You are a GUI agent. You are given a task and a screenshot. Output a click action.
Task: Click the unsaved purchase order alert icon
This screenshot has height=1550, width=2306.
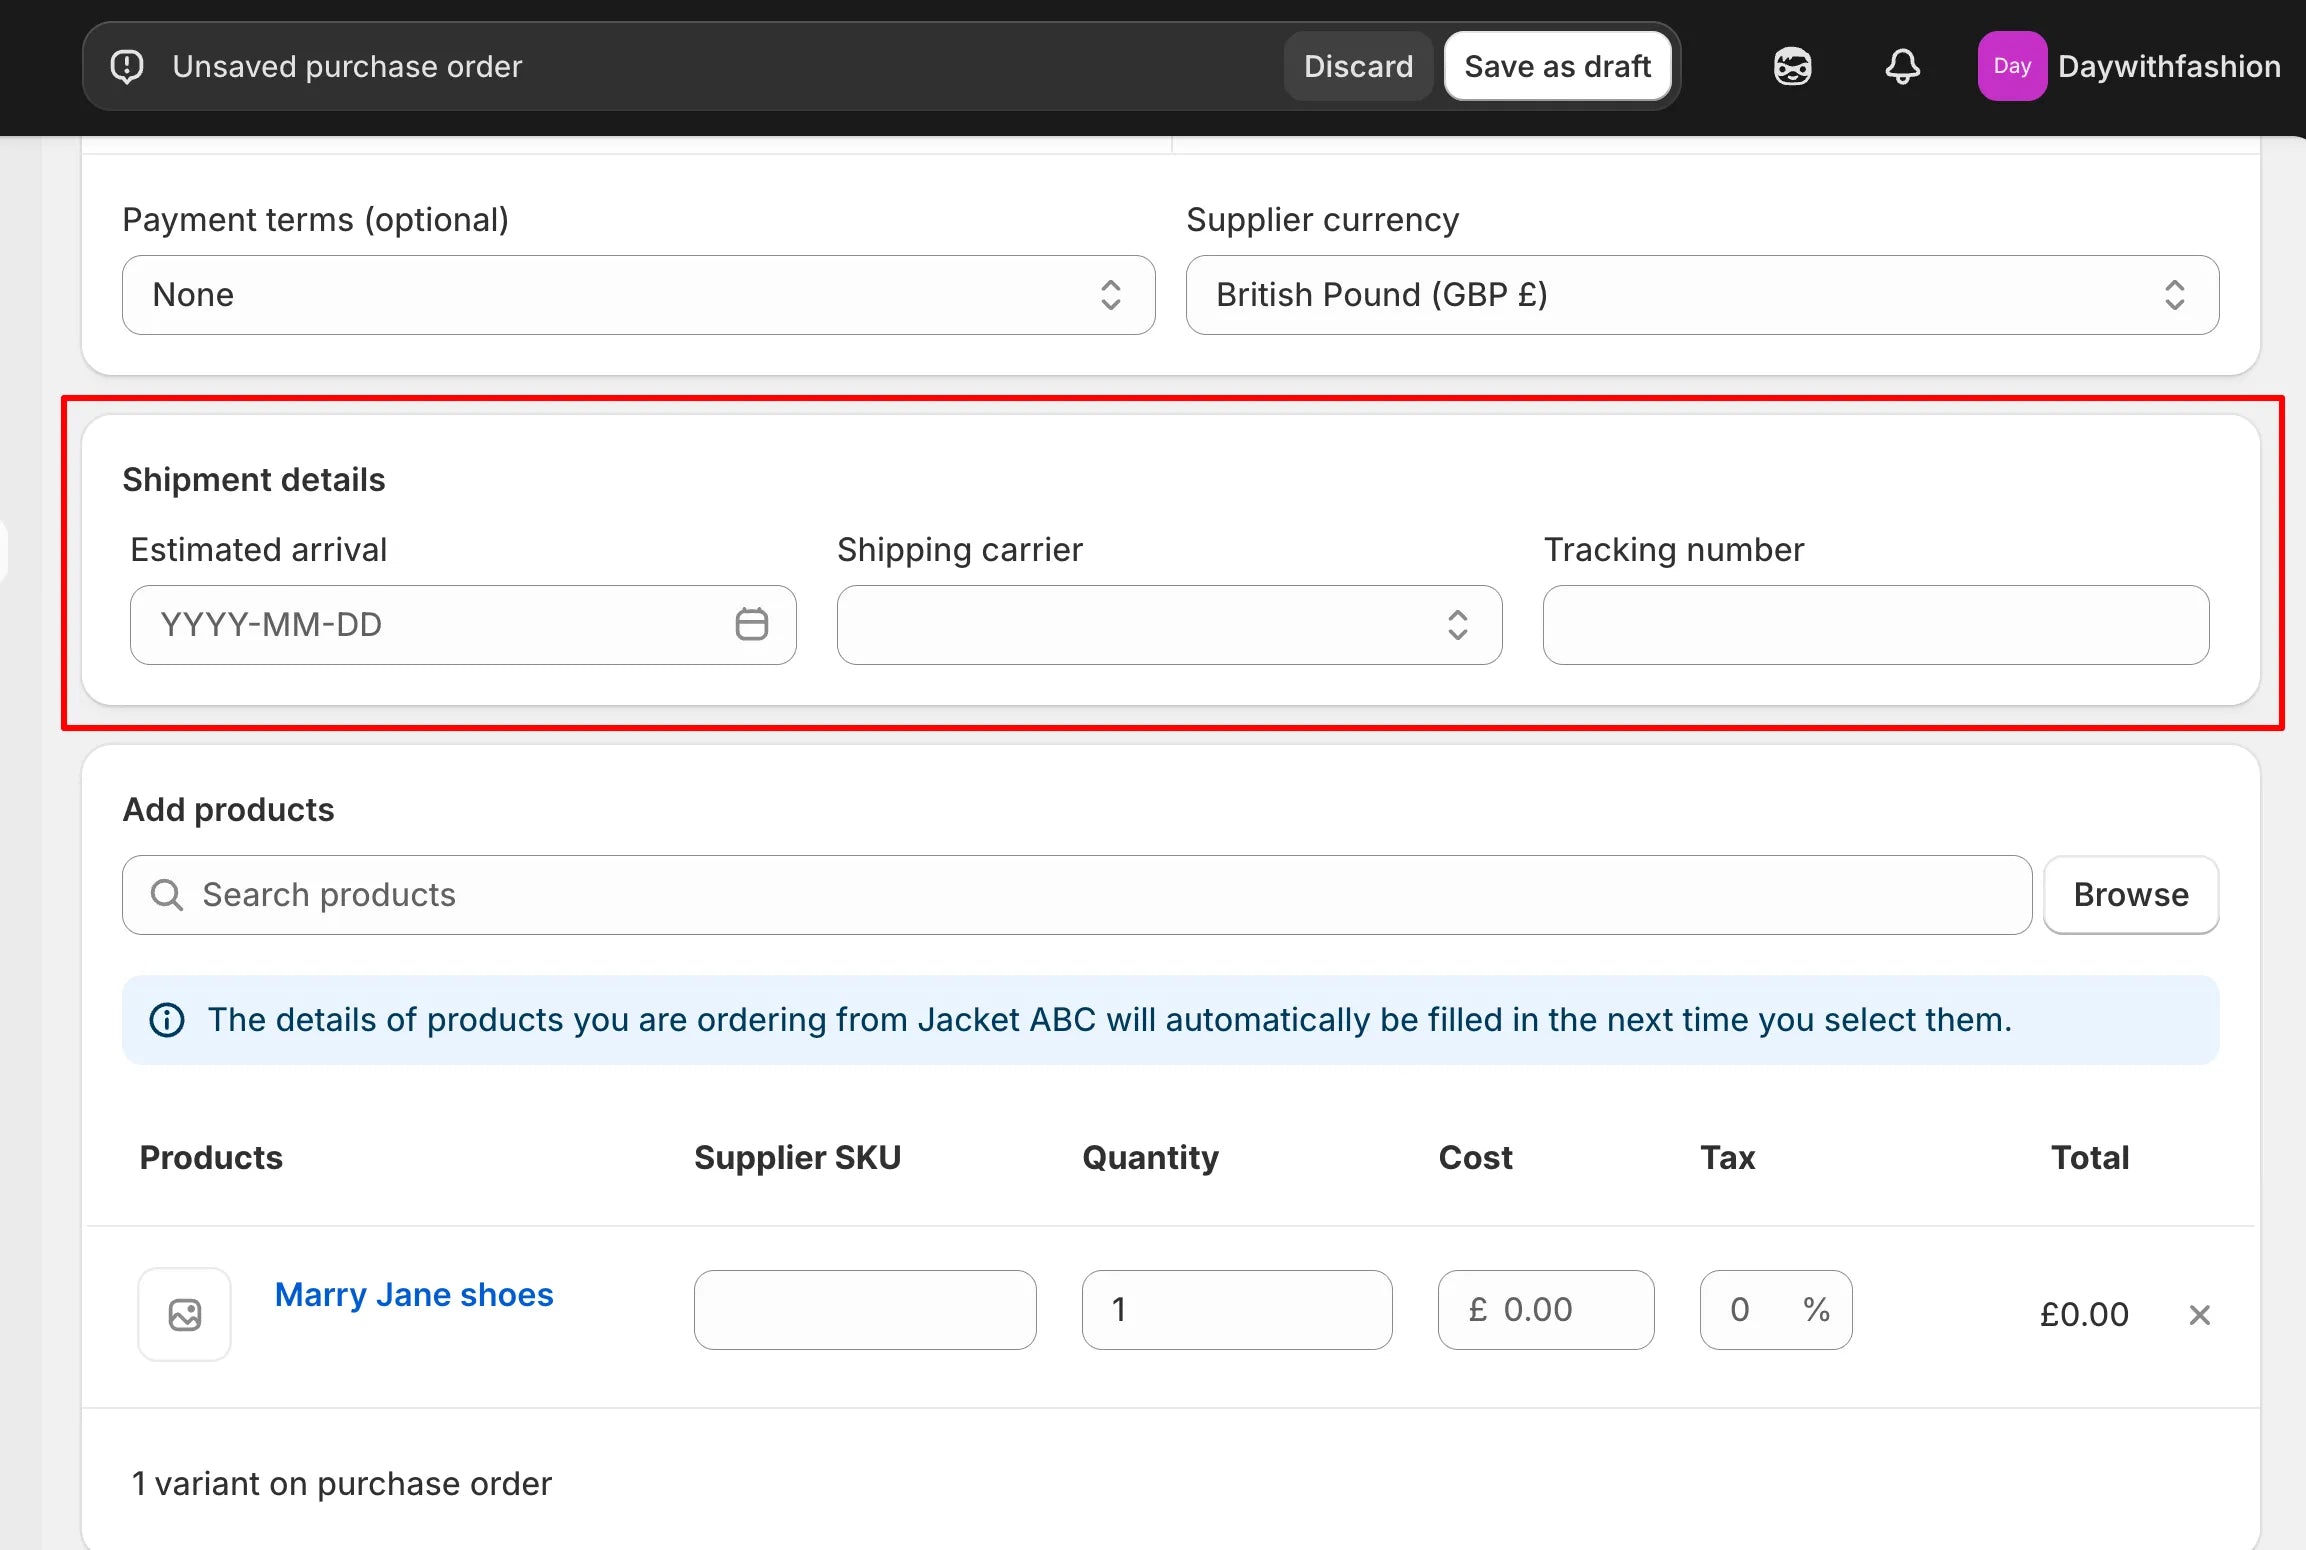(x=127, y=67)
